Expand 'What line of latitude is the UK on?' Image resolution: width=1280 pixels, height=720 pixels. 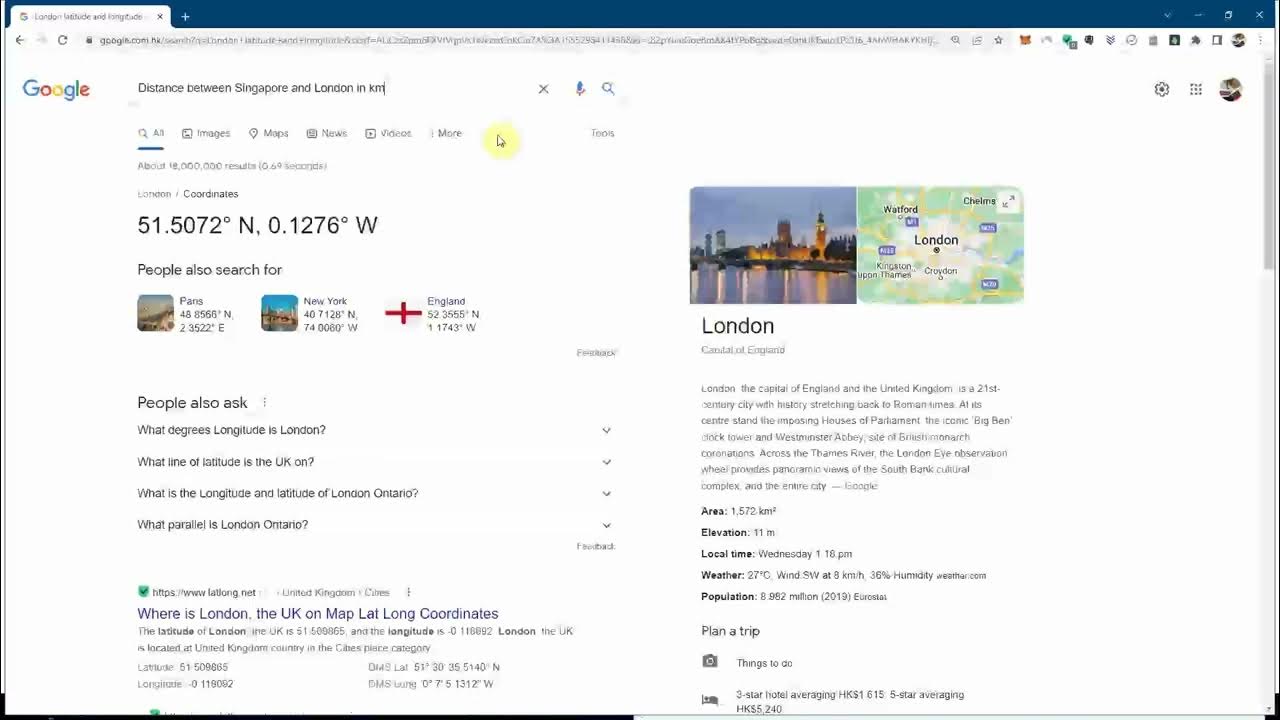point(375,462)
